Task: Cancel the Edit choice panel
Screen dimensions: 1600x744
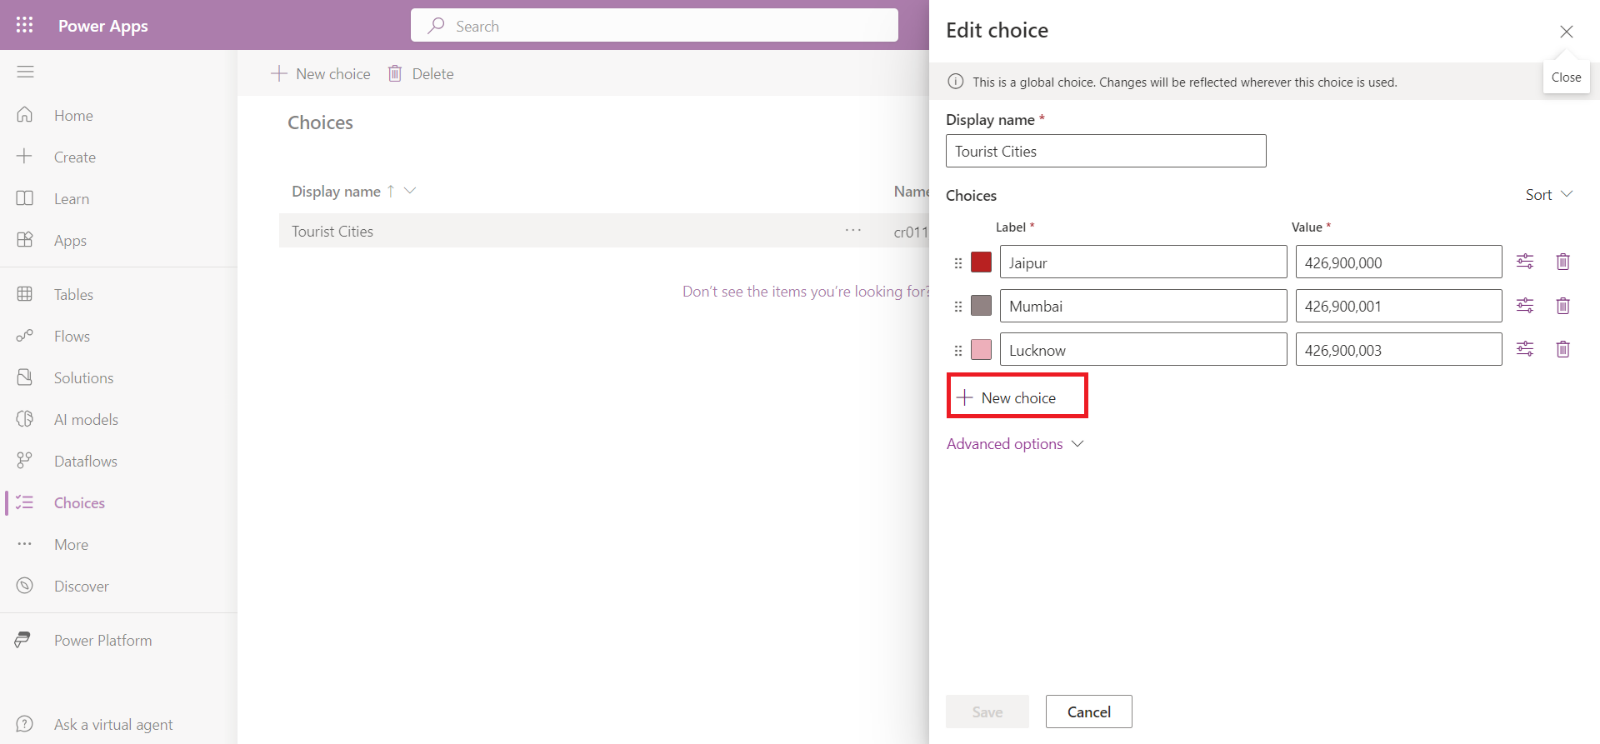Action: coord(1088,712)
